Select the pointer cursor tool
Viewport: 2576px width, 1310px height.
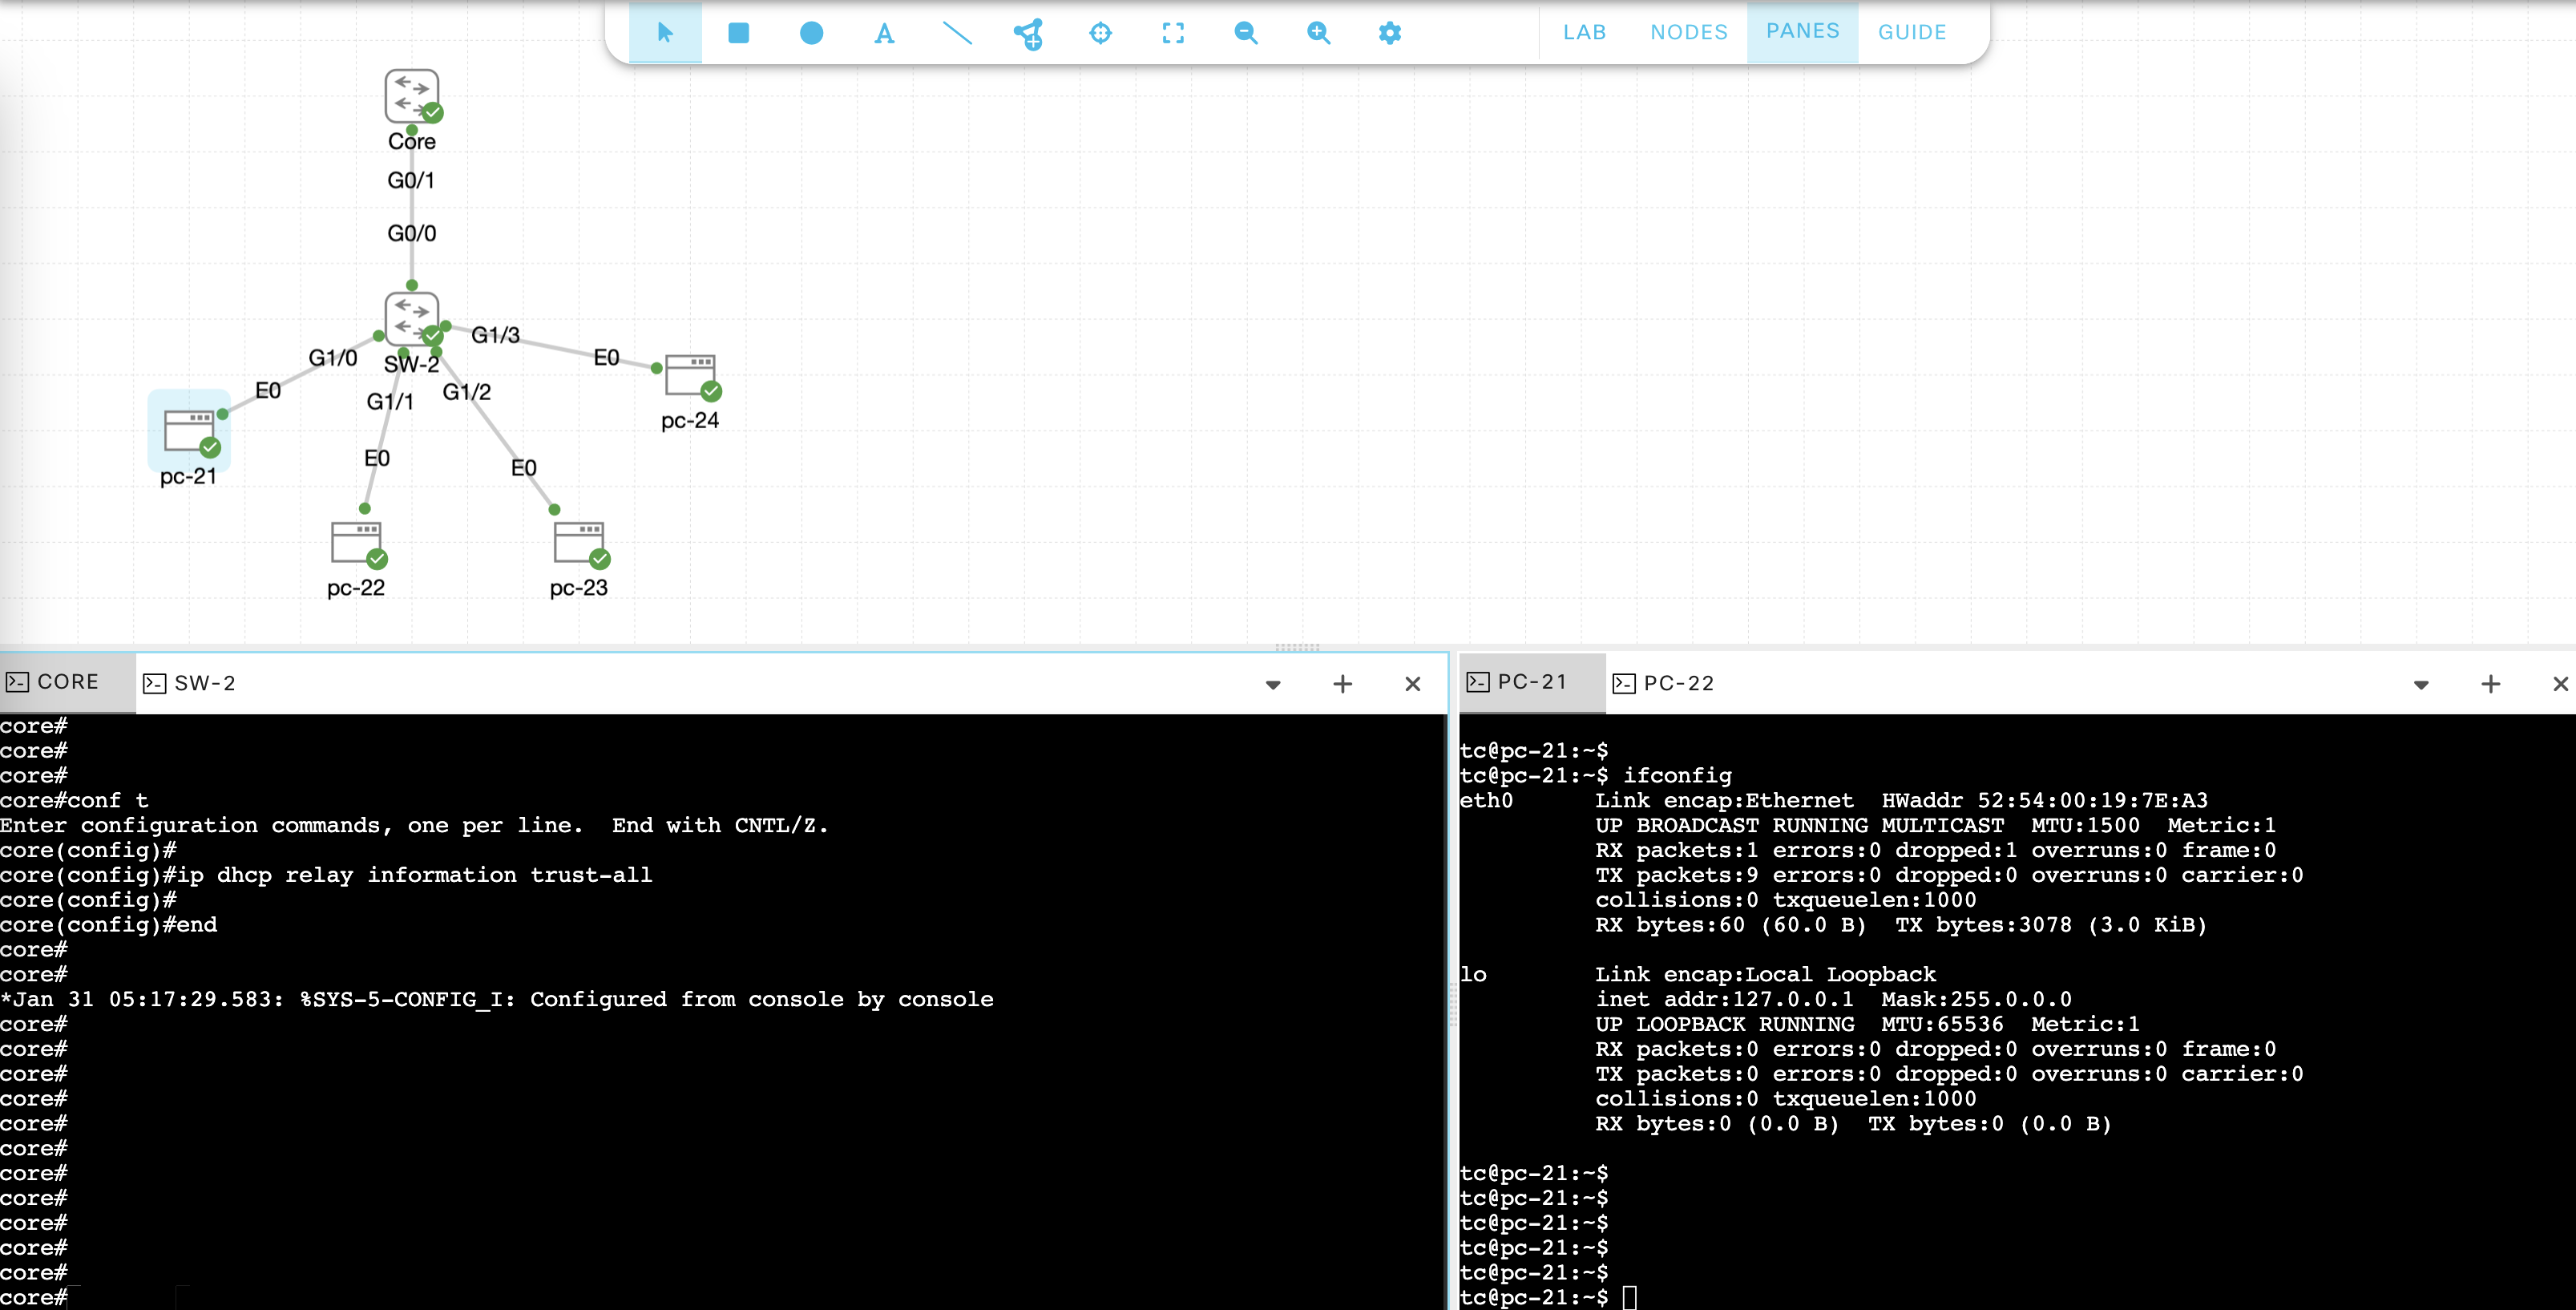665,33
